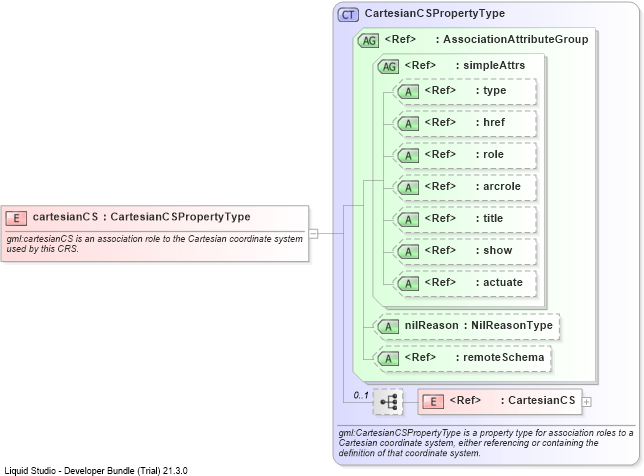Click the A icon of actuate attribute
This screenshot has height=476, width=644.
[408, 284]
